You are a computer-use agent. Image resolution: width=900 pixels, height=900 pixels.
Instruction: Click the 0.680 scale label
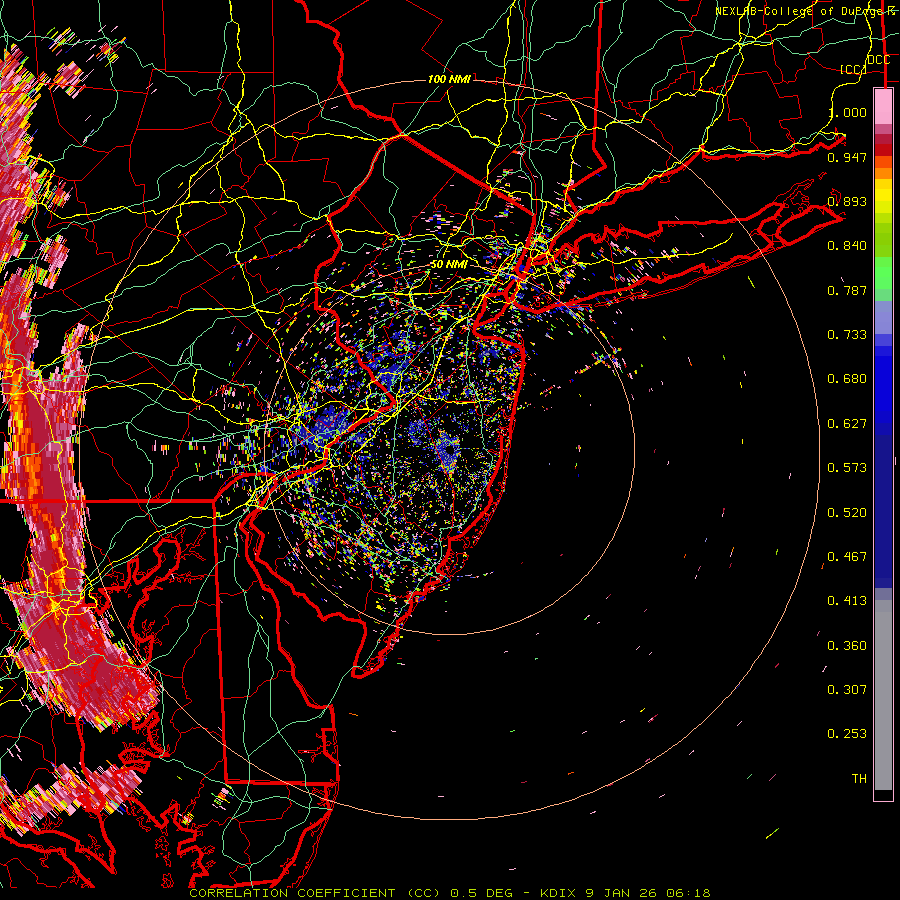point(847,379)
